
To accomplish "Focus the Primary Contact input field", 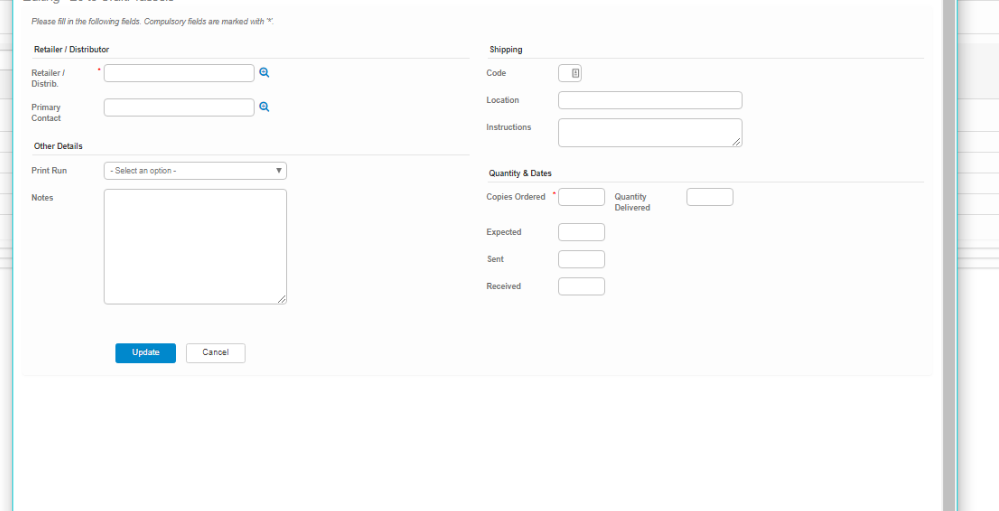I will (179, 107).
